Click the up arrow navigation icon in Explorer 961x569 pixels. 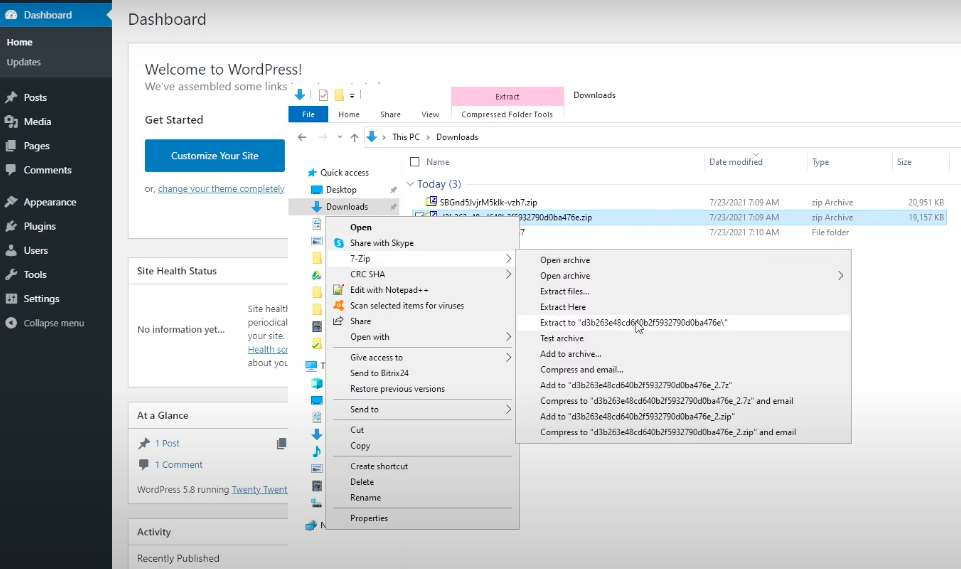click(353, 137)
